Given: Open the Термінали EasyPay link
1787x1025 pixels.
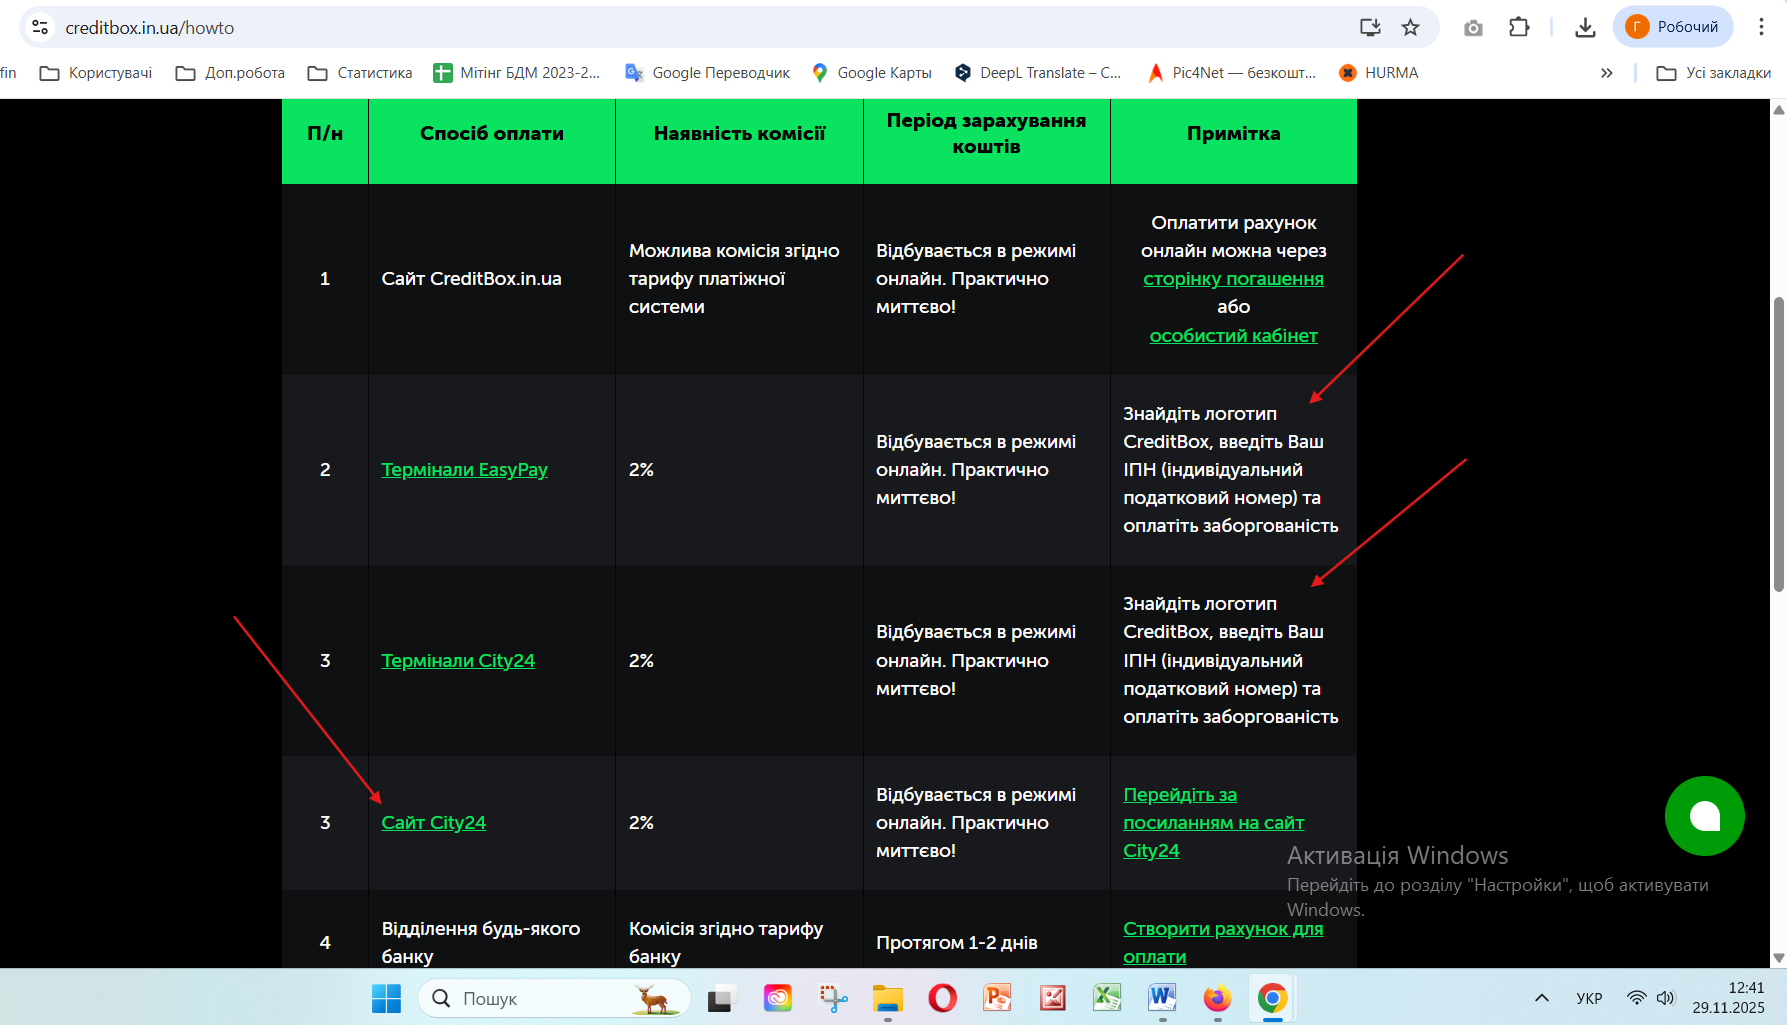Looking at the screenshot, I should pos(464,470).
